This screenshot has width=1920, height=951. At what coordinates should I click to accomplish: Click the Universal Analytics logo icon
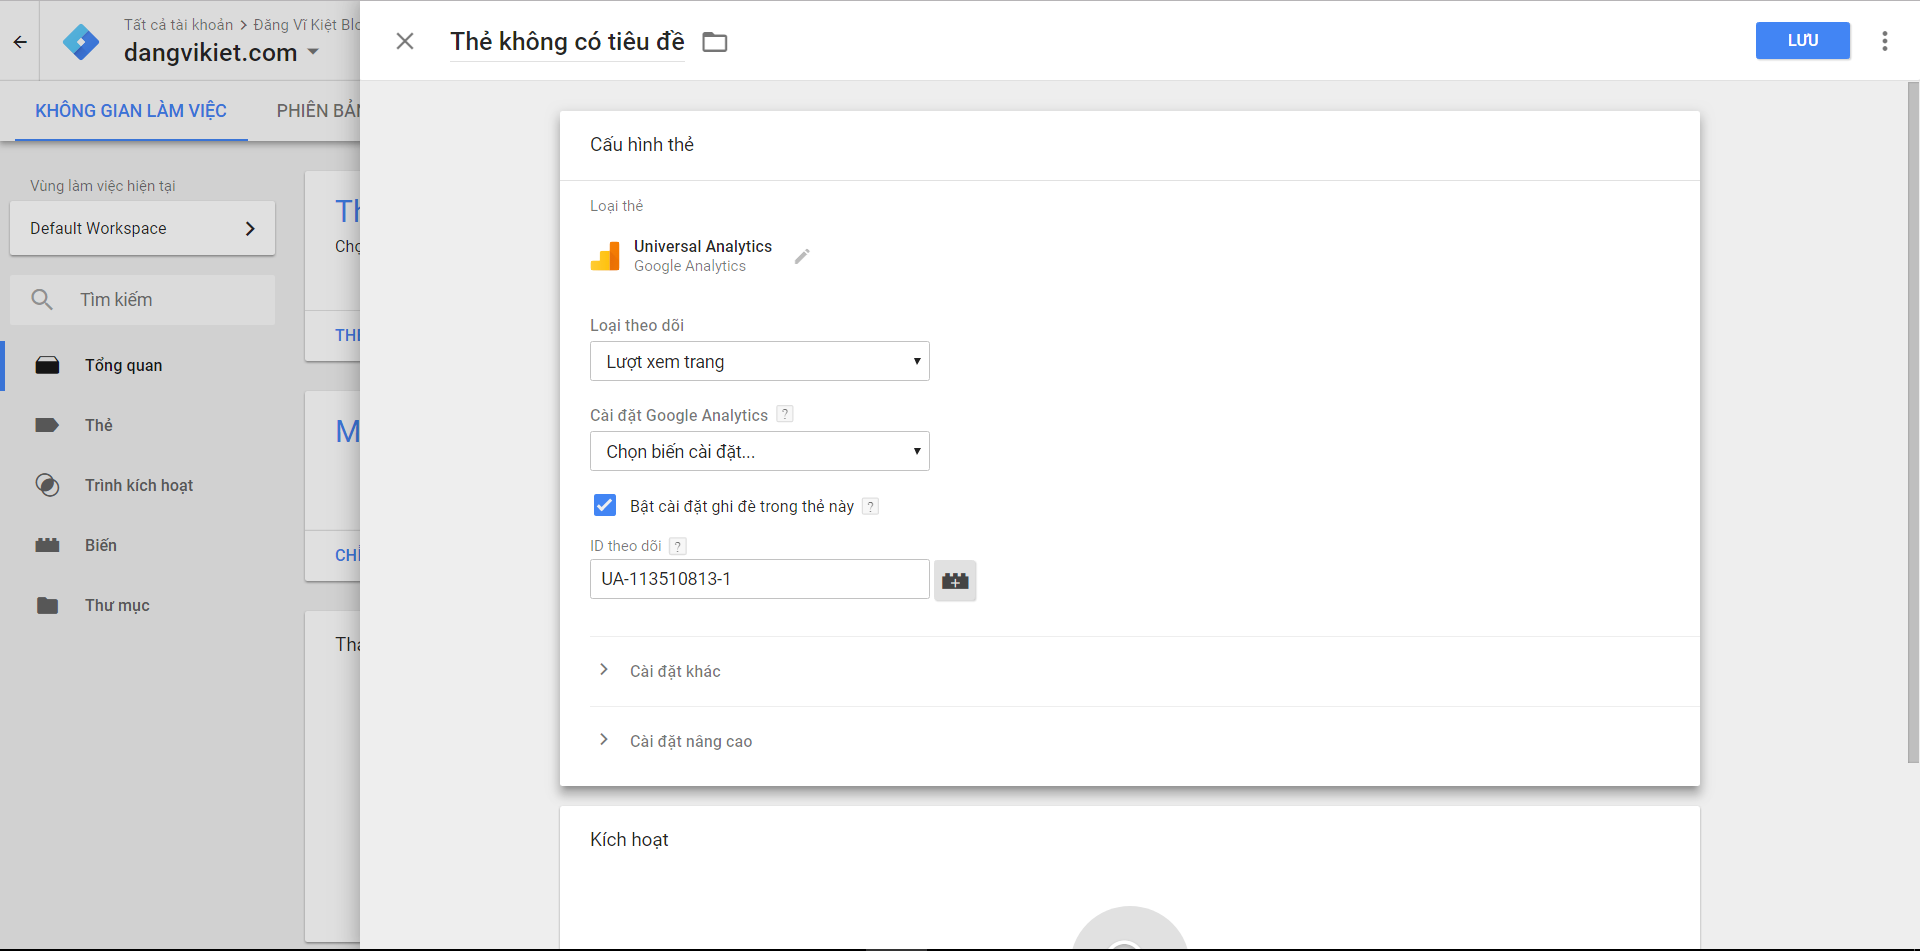pyautogui.click(x=605, y=256)
